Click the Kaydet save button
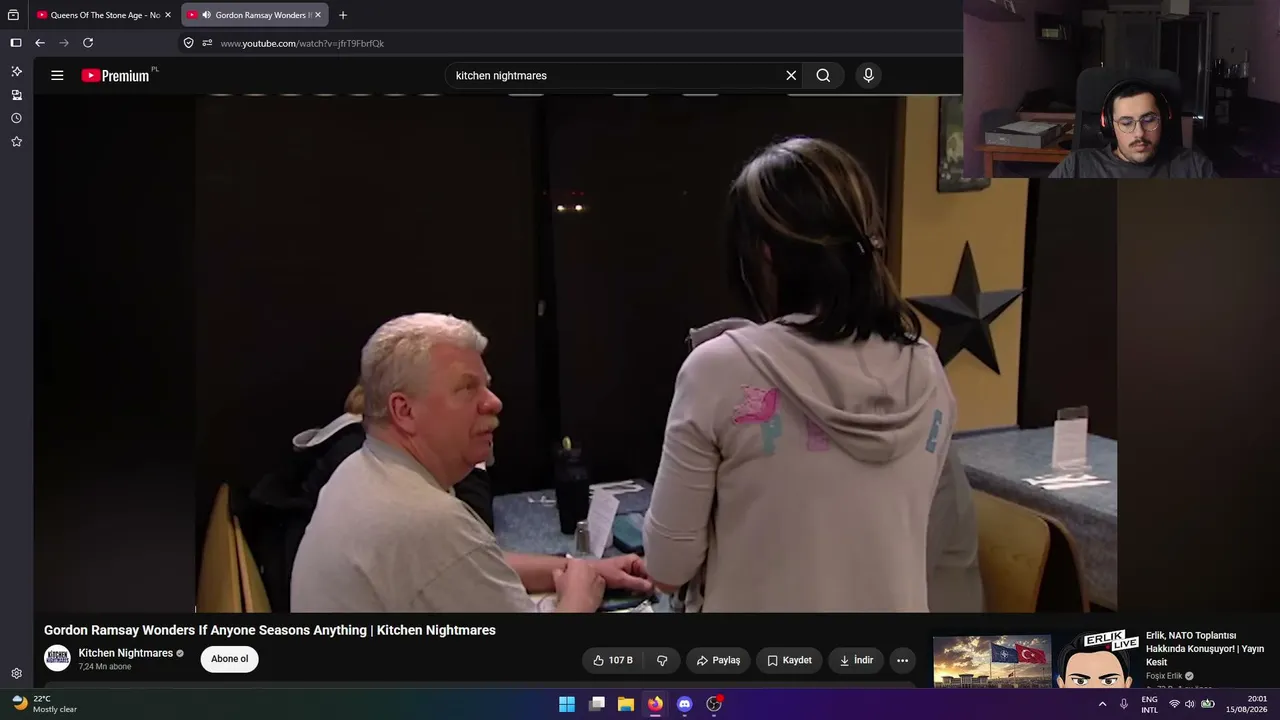Viewport: 1280px width, 720px height. coord(789,660)
